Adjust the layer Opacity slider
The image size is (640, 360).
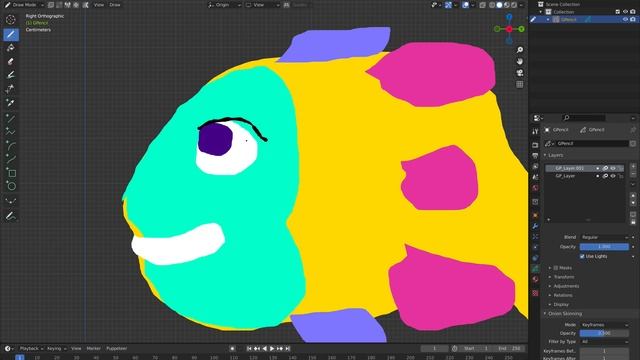pyautogui.click(x=604, y=247)
